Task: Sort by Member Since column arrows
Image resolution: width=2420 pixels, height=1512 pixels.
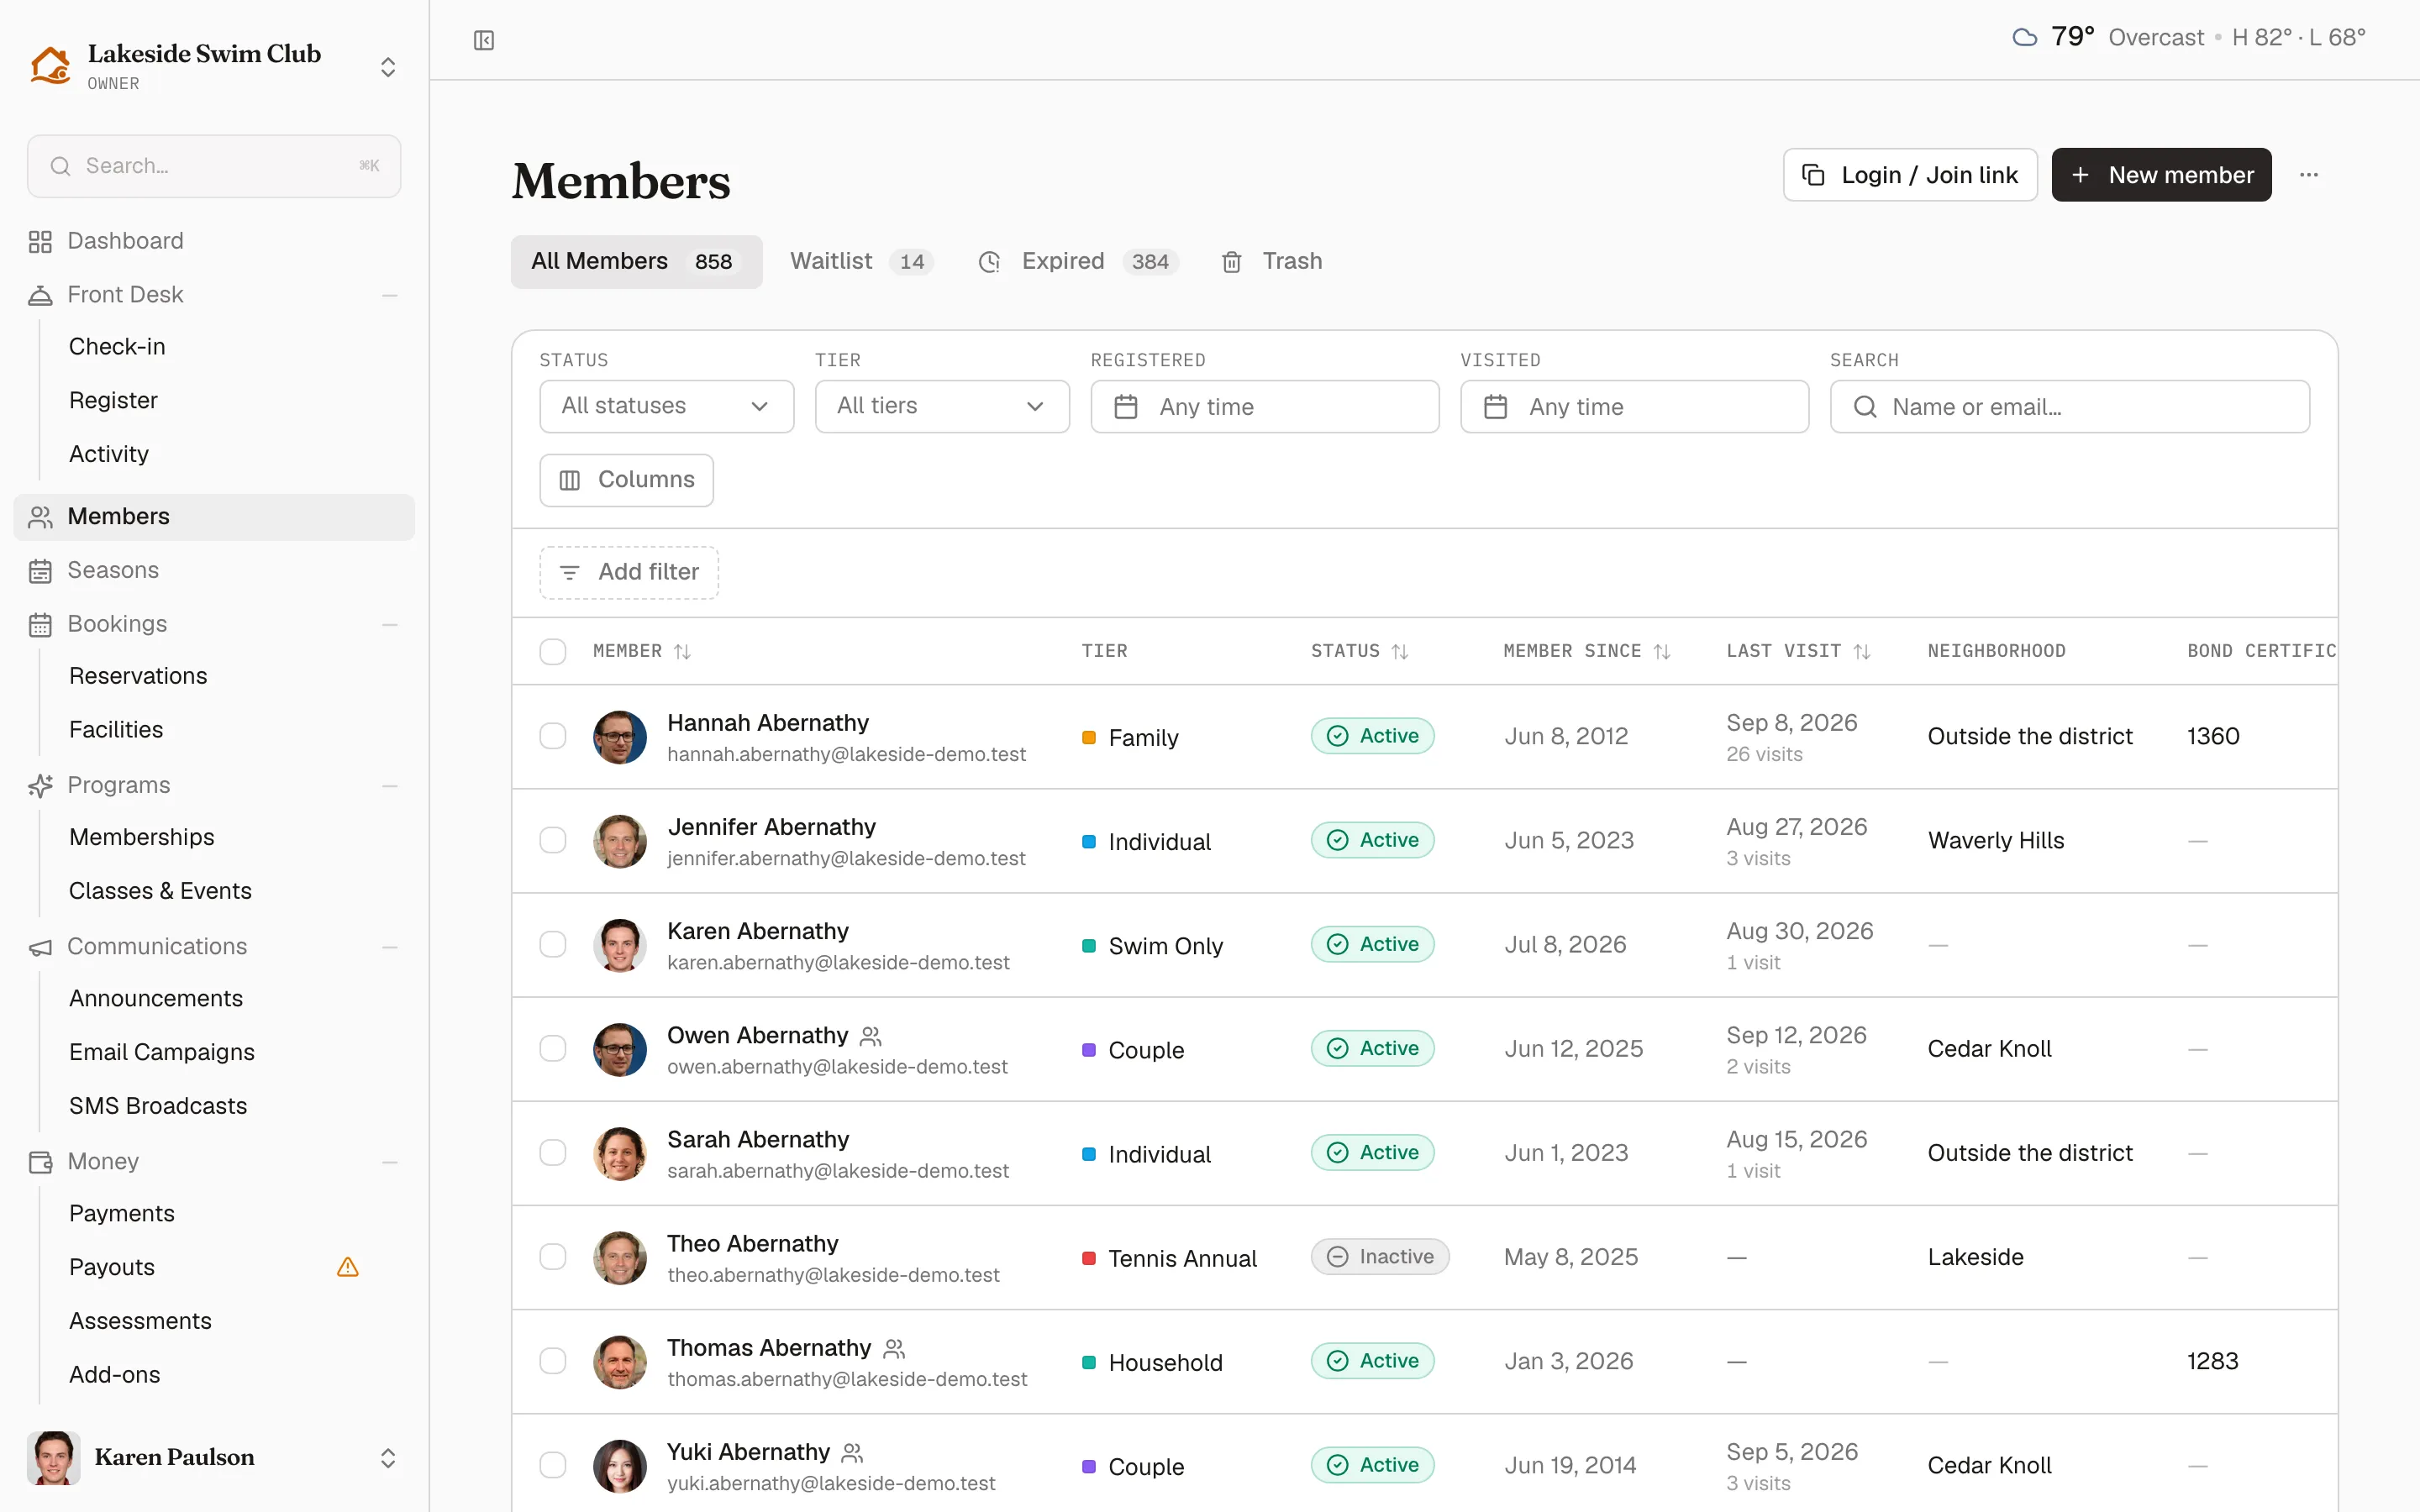Action: tap(1662, 651)
